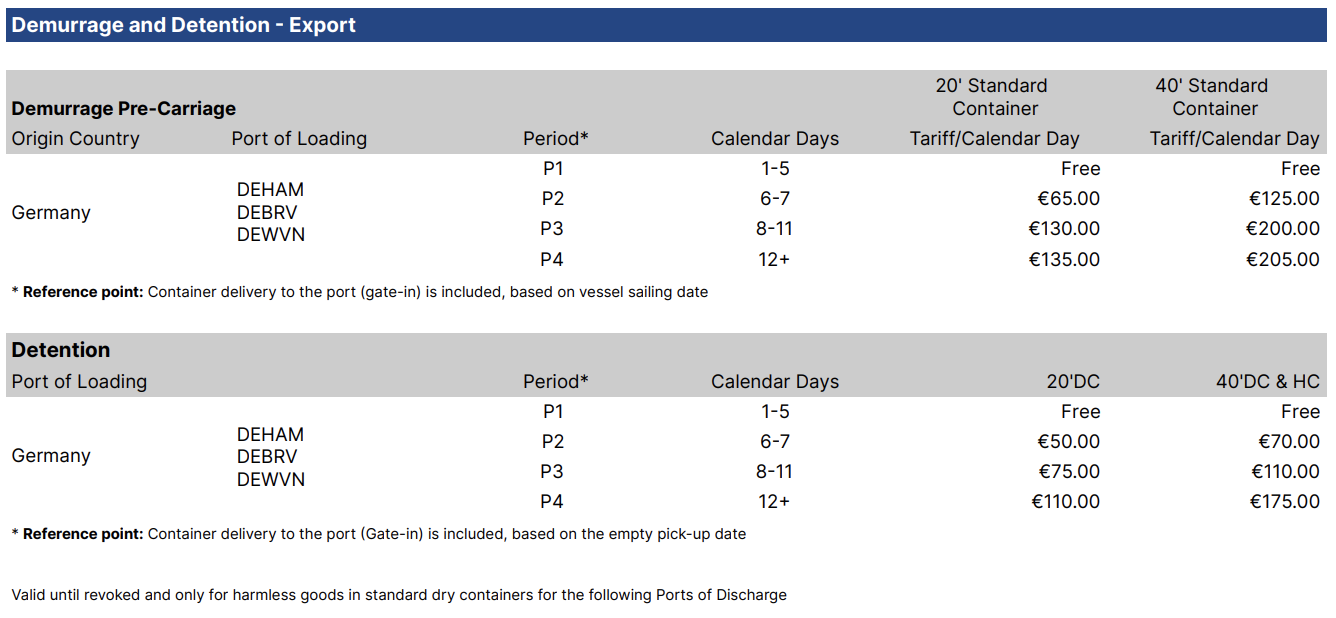This screenshot has height=618, width=1336.
Task: Select the €125.00 40' Standard tariff
Action: tap(1284, 198)
